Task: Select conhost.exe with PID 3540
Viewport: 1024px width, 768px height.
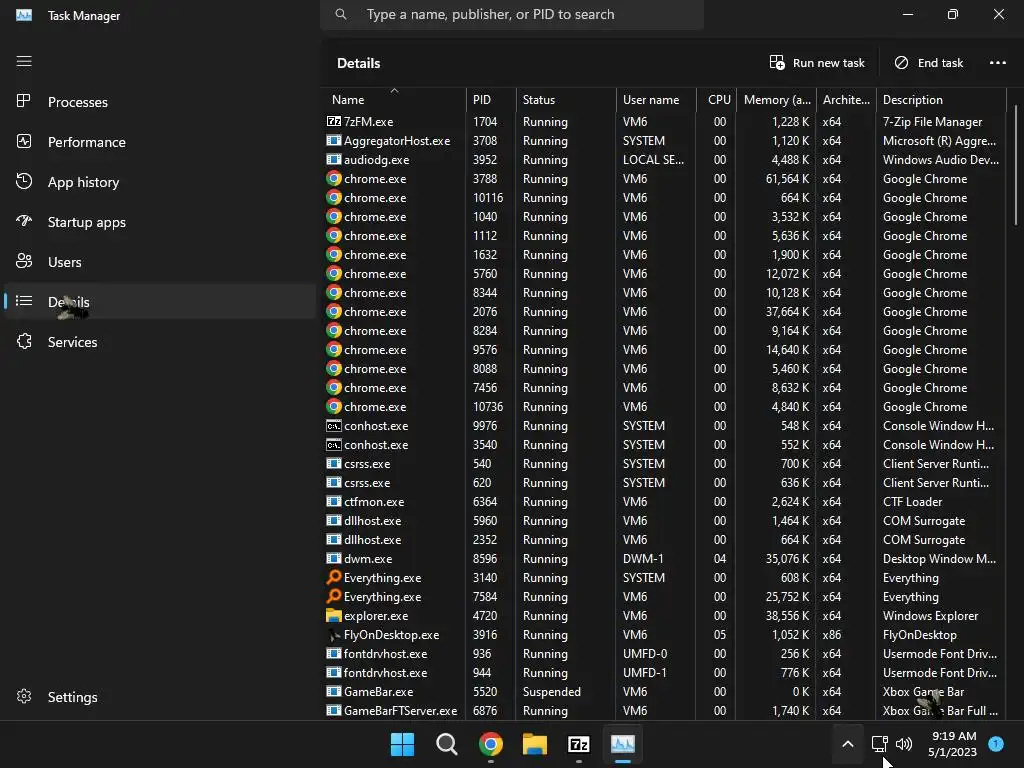Action: pos(665,445)
